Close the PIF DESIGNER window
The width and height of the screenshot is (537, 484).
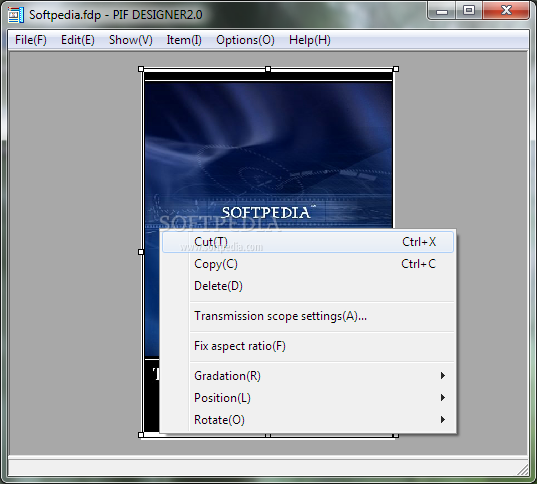pos(506,11)
